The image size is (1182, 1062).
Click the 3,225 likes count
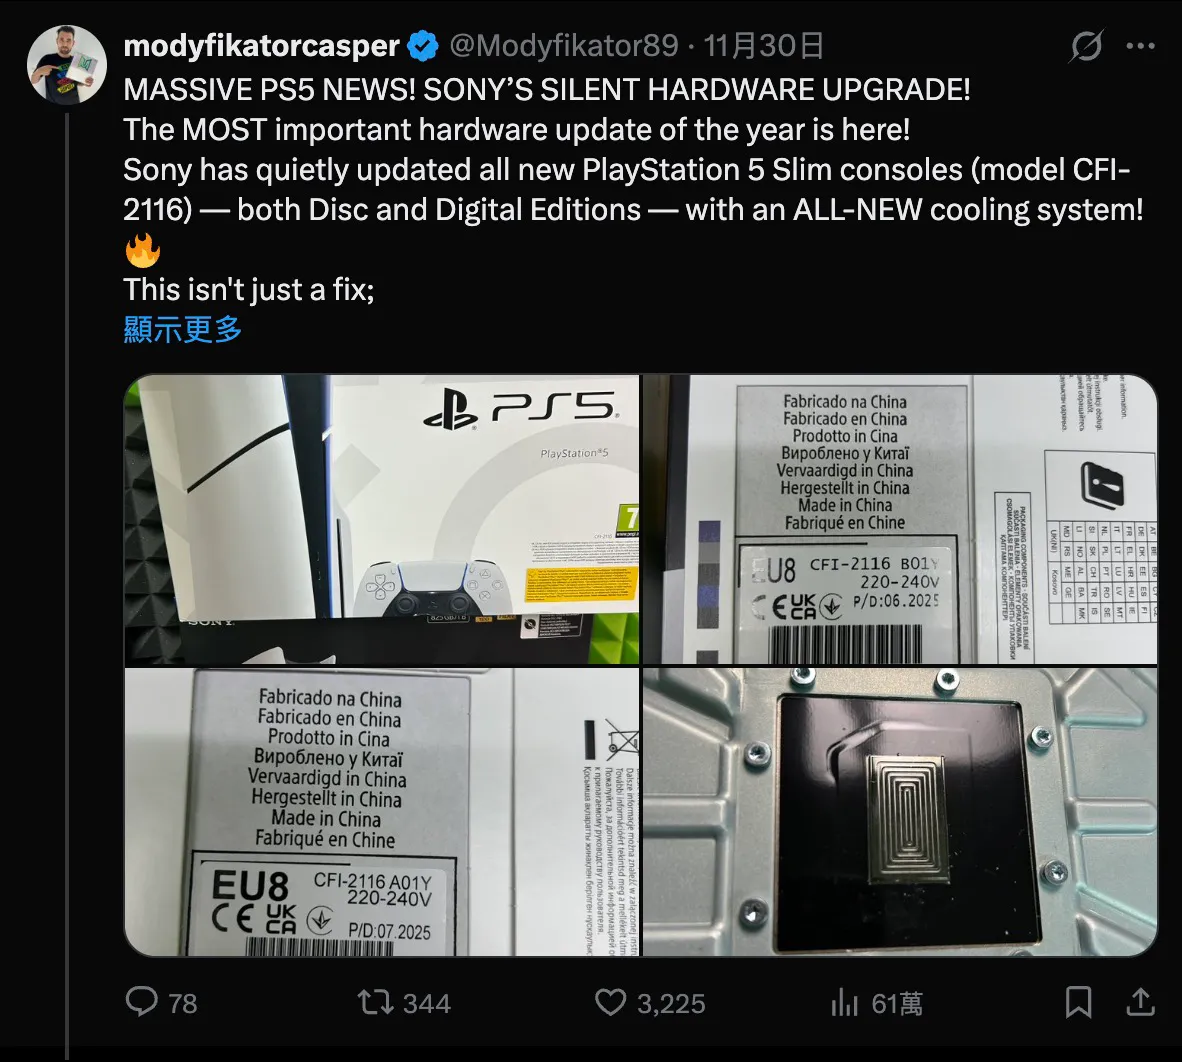tap(671, 1003)
